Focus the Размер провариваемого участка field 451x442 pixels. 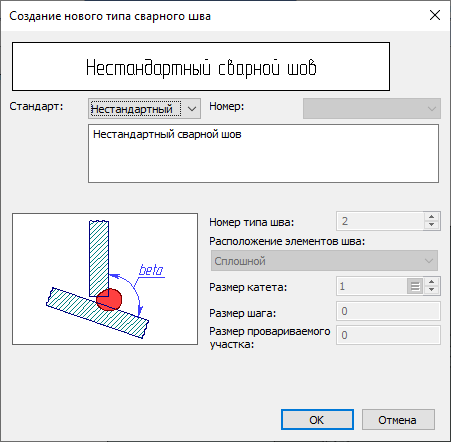[388, 335]
